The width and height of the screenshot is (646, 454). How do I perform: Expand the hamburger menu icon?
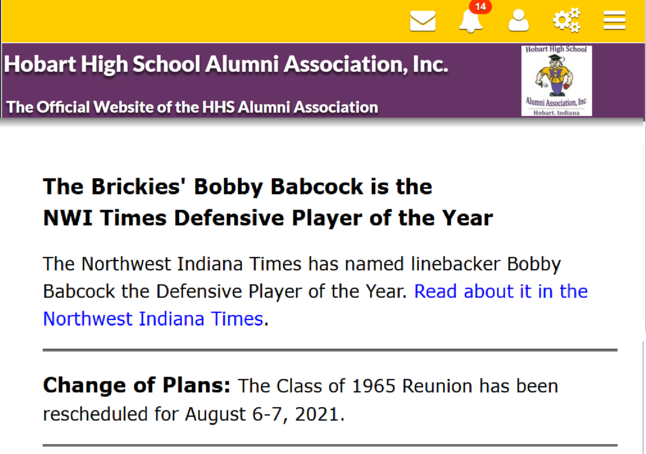tap(614, 21)
